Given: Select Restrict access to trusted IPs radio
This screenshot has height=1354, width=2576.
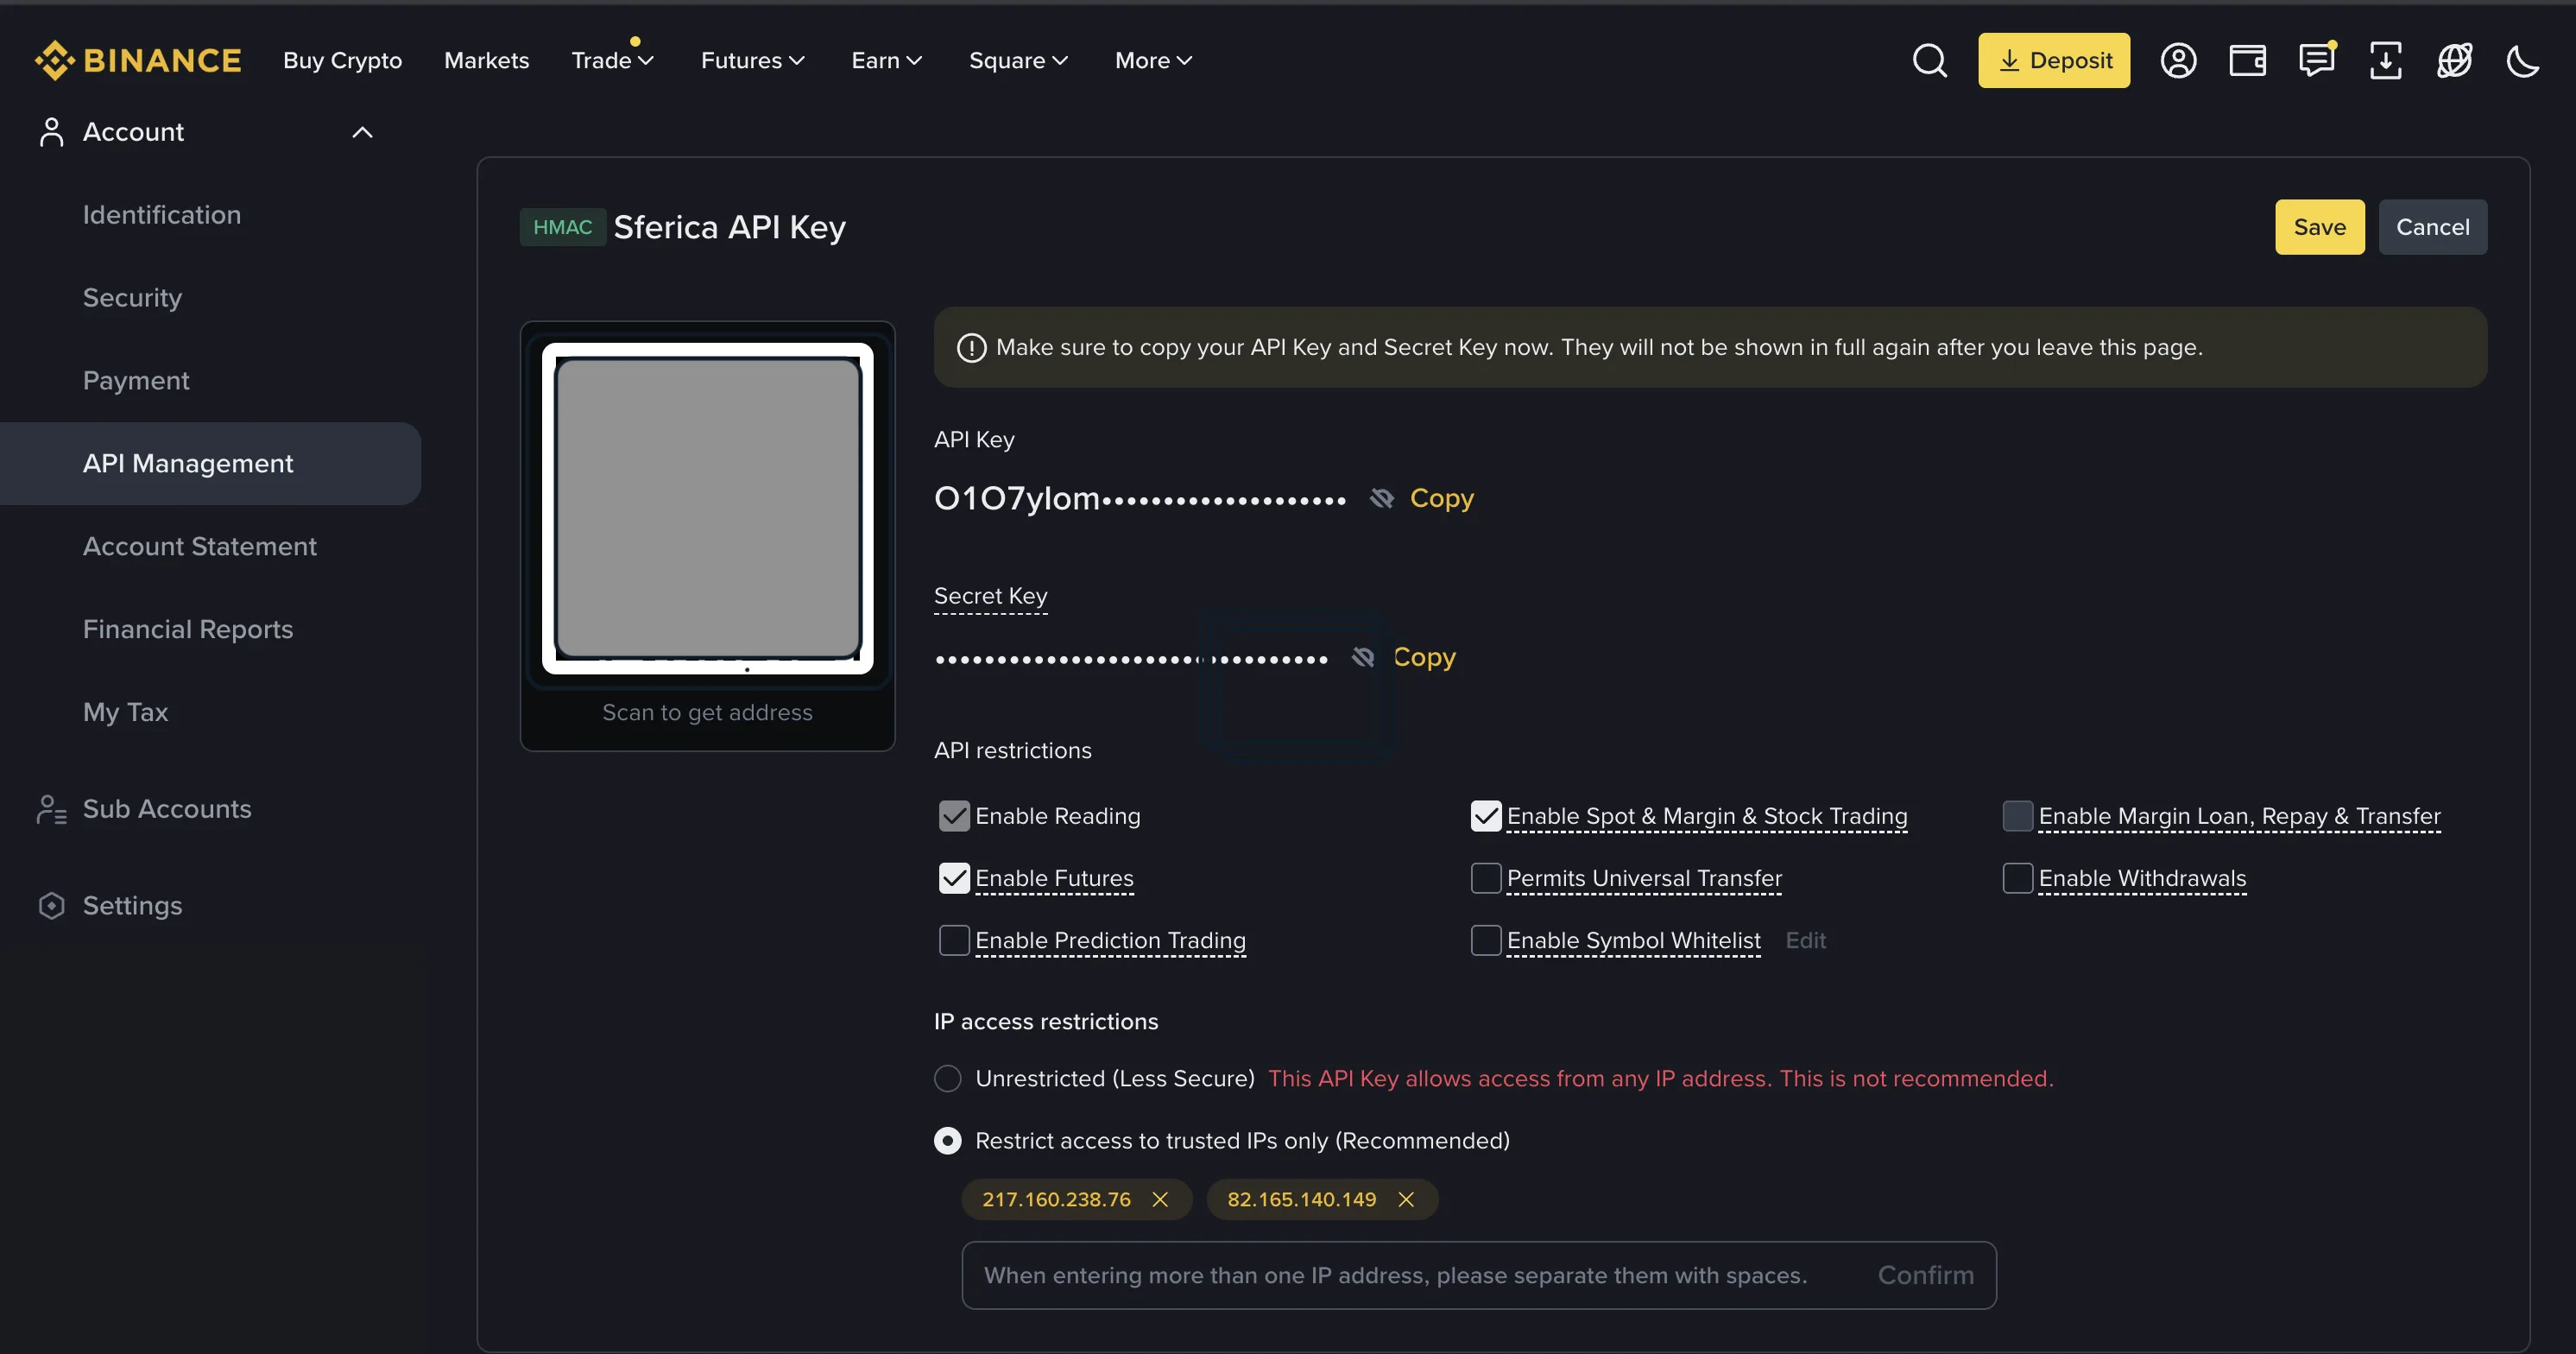Looking at the screenshot, I should click(x=948, y=1141).
